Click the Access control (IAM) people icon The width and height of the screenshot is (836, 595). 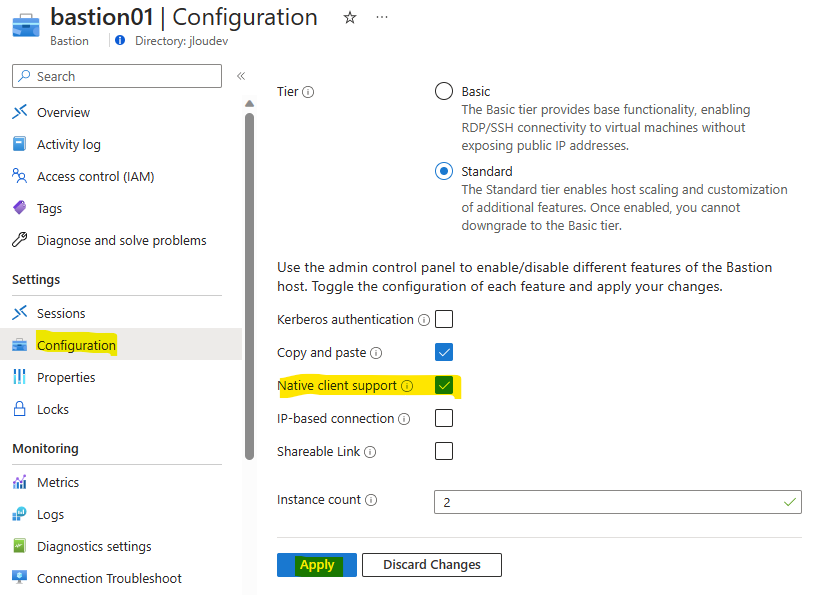[20, 176]
